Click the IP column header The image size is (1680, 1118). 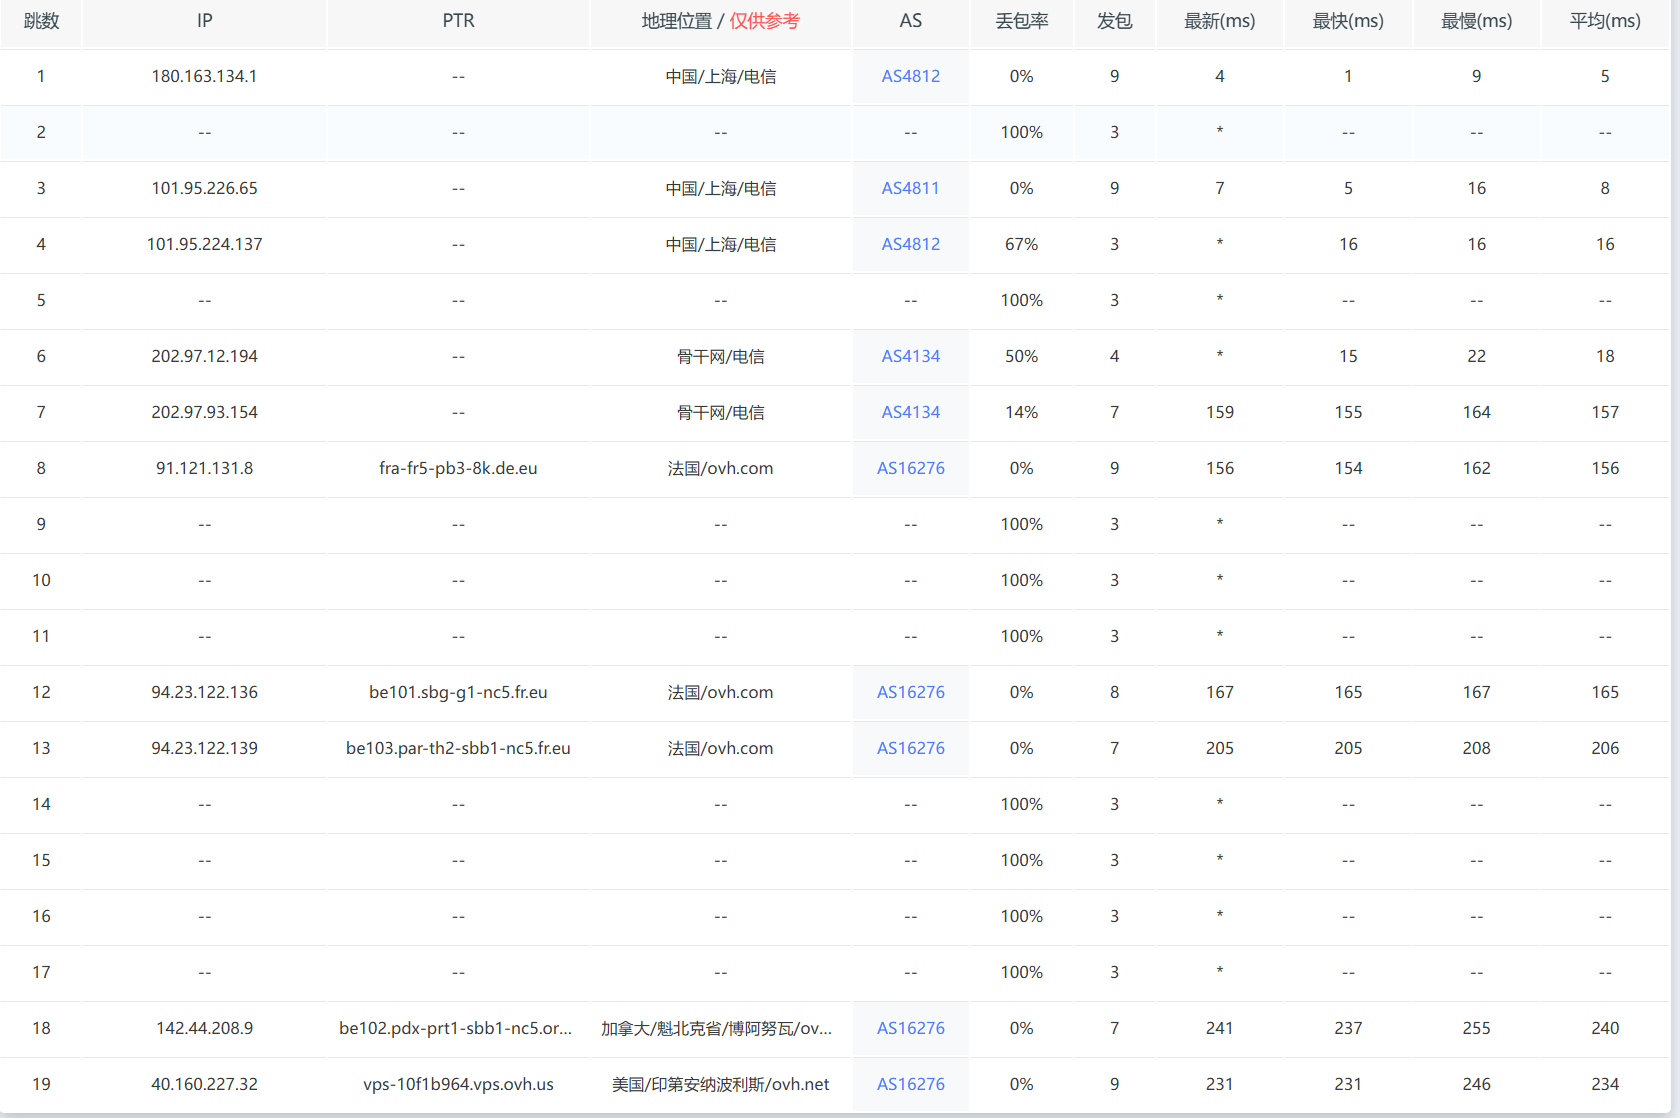point(203,20)
